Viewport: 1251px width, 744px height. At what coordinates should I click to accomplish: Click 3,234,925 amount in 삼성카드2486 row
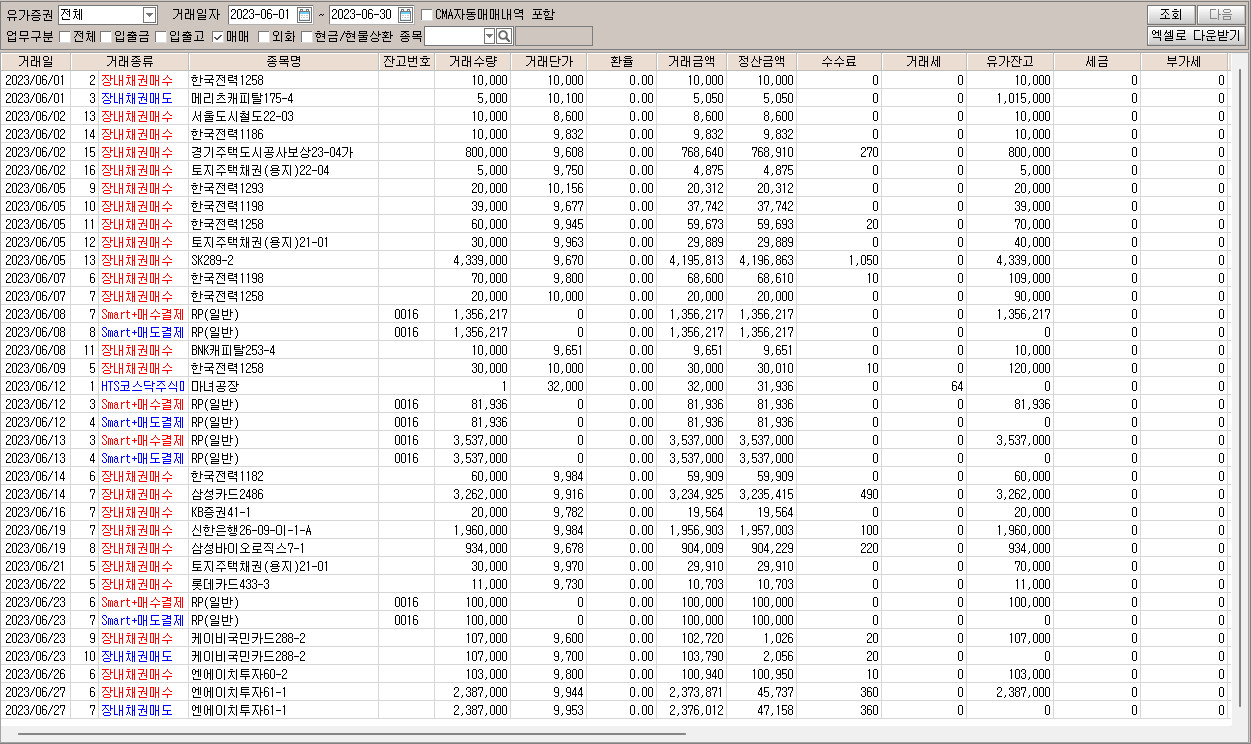tap(696, 495)
